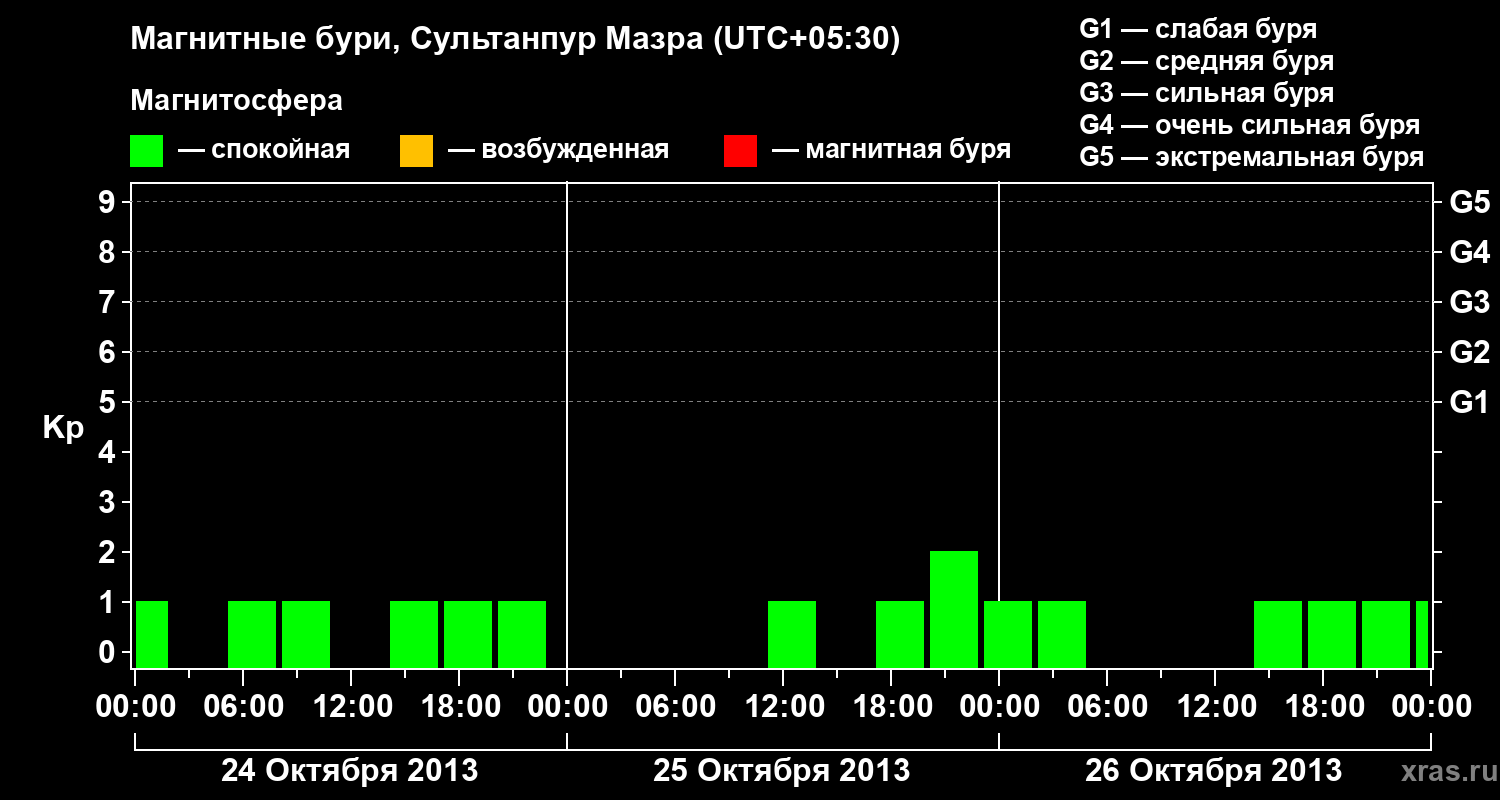
Task: Click the '— возбужденная' legend label
Action: coord(558,151)
